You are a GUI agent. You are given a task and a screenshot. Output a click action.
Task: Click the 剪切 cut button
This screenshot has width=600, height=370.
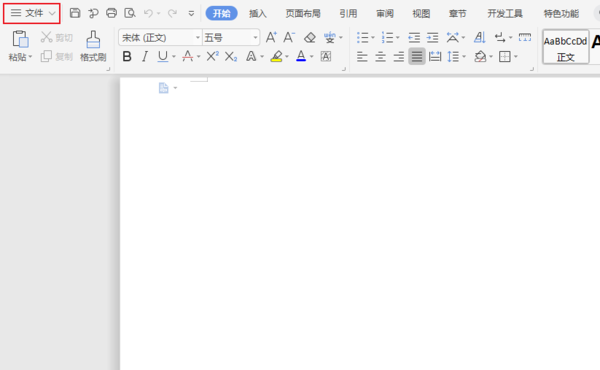tap(57, 37)
